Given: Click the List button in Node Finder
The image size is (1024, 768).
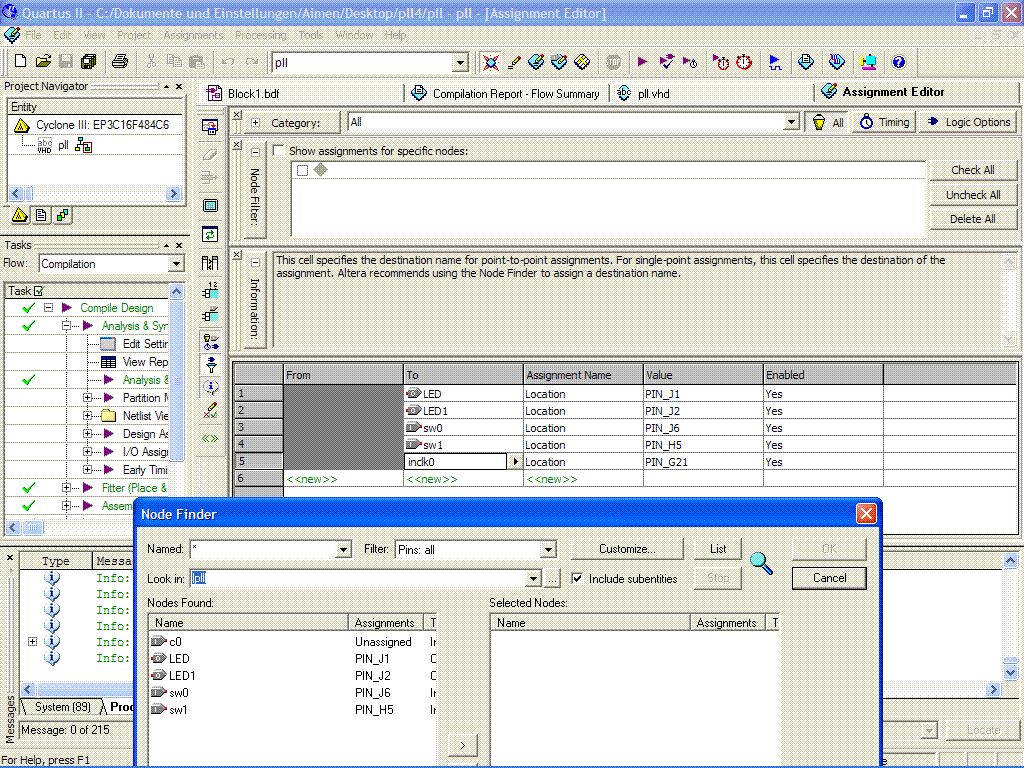Looking at the screenshot, I should [718, 549].
